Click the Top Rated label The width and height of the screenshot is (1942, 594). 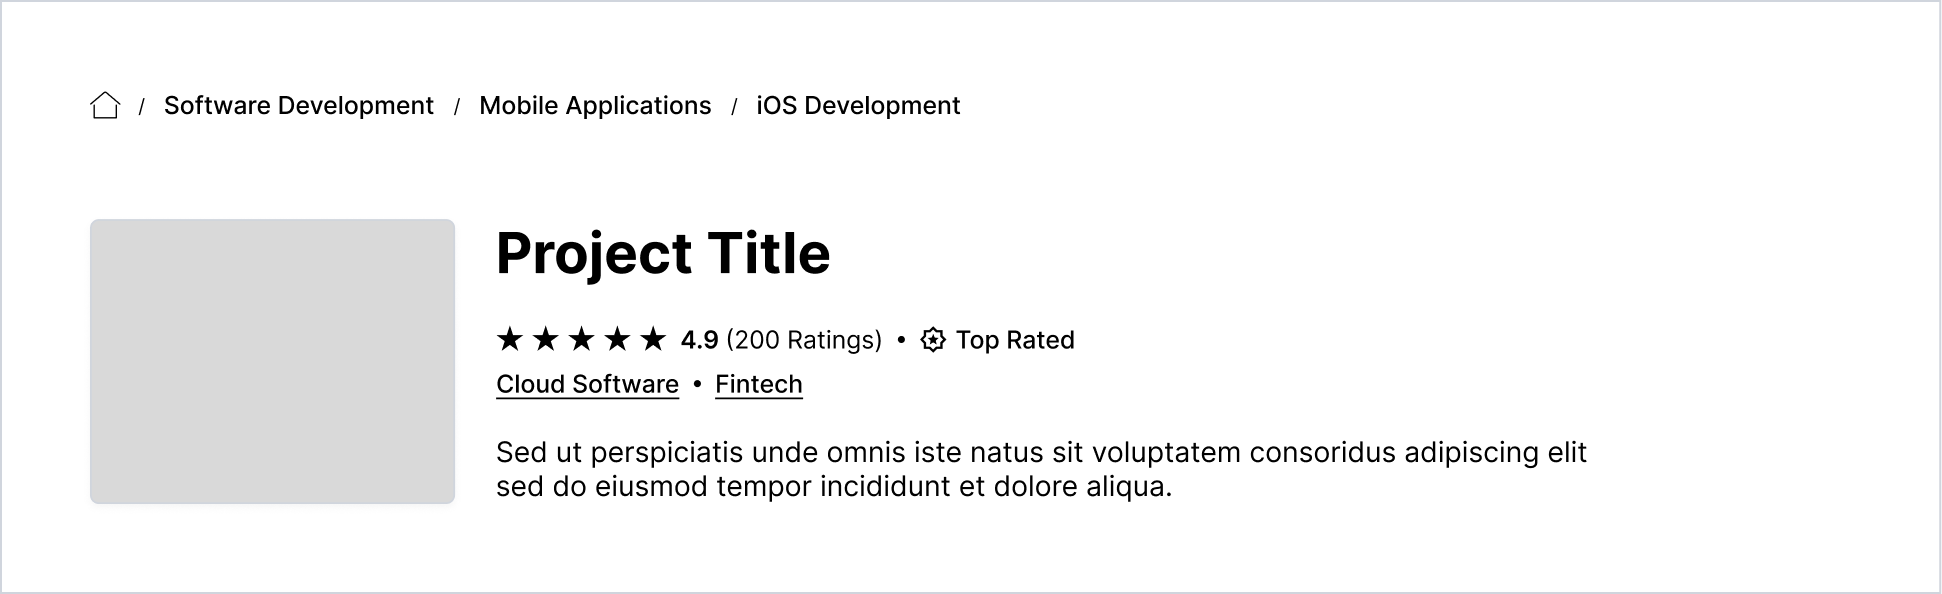[x=1015, y=340]
